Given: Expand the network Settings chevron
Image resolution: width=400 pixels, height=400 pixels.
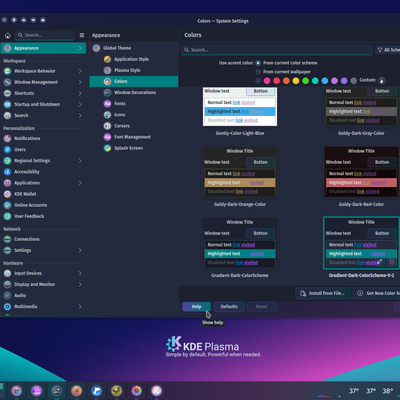Looking at the screenshot, I should pos(80,250).
